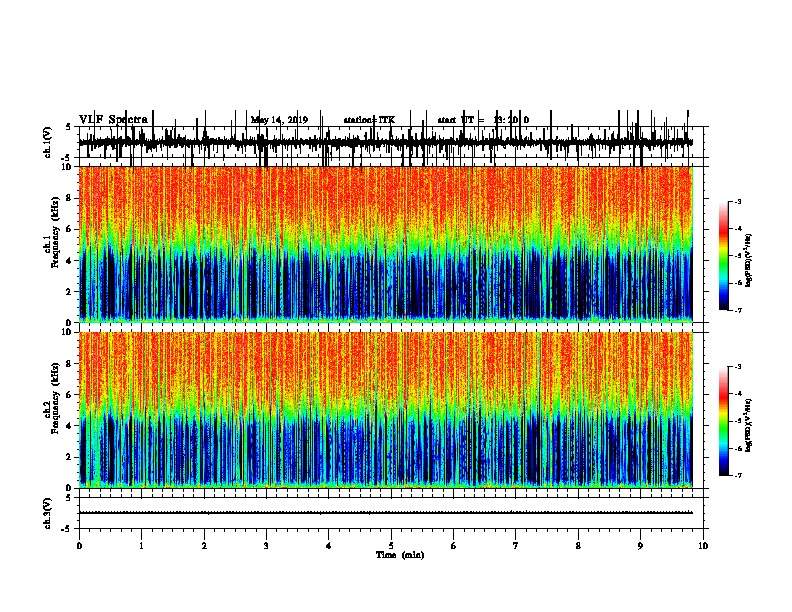This screenshot has height=612, width=792.
Task: Click the flat ch.3 voltage trace
Action: point(385,513)
